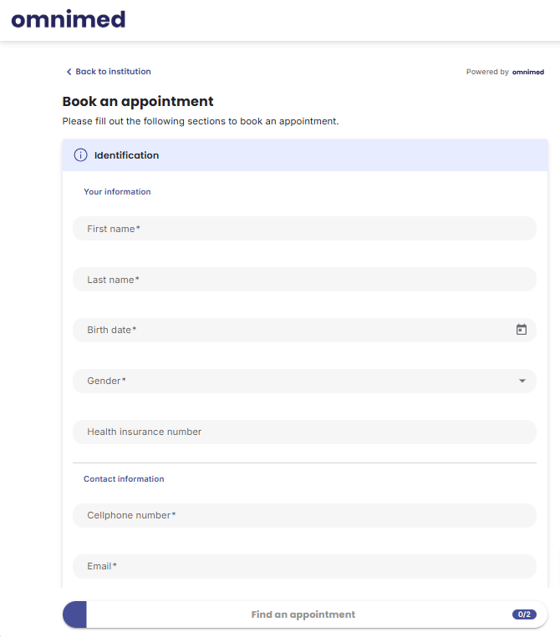Viewport: 560px width, 637px height.
Task: Click the omnimed logo in header
Action: 68,20
